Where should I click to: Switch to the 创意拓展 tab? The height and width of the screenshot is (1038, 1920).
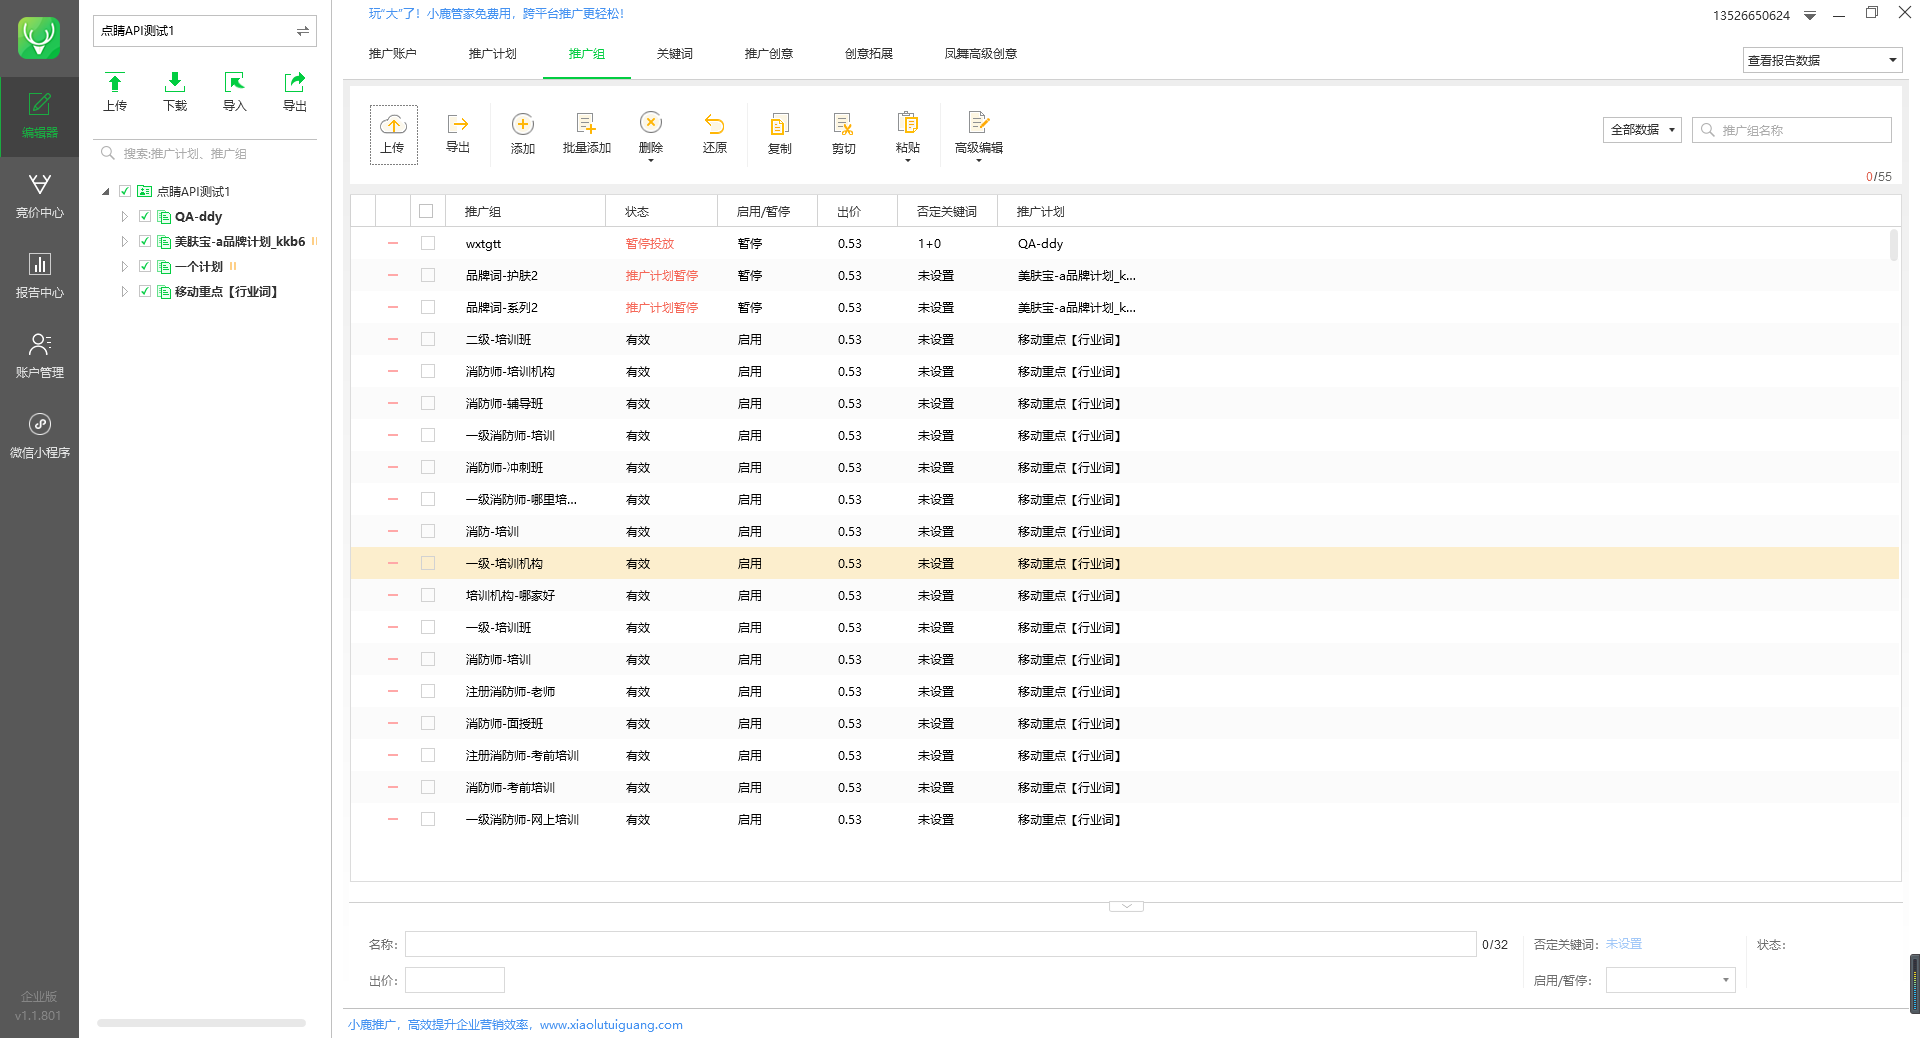coord(868,54)
